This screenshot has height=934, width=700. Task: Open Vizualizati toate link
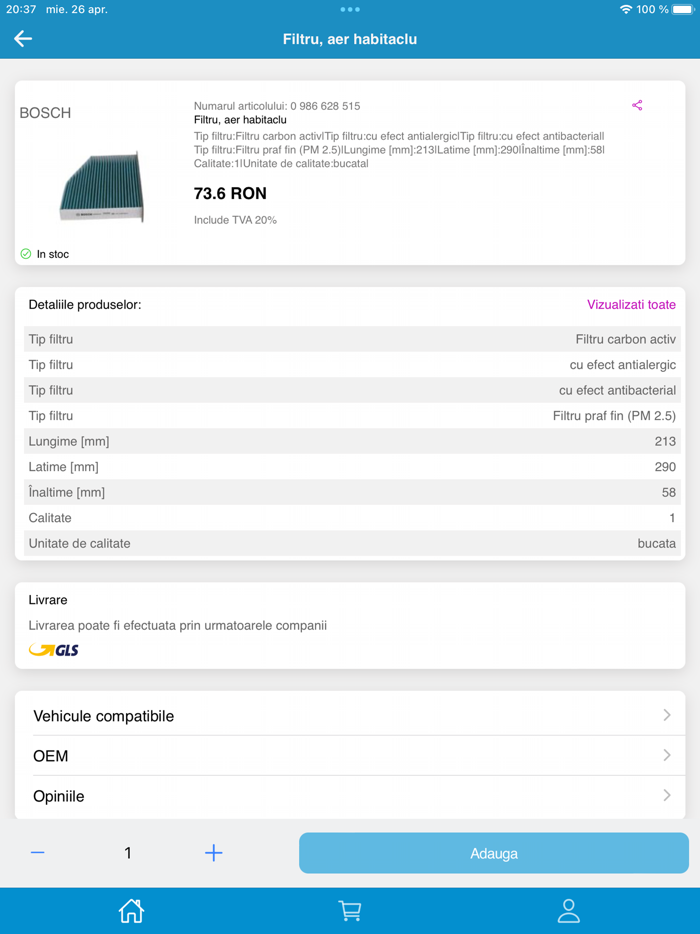631,305
